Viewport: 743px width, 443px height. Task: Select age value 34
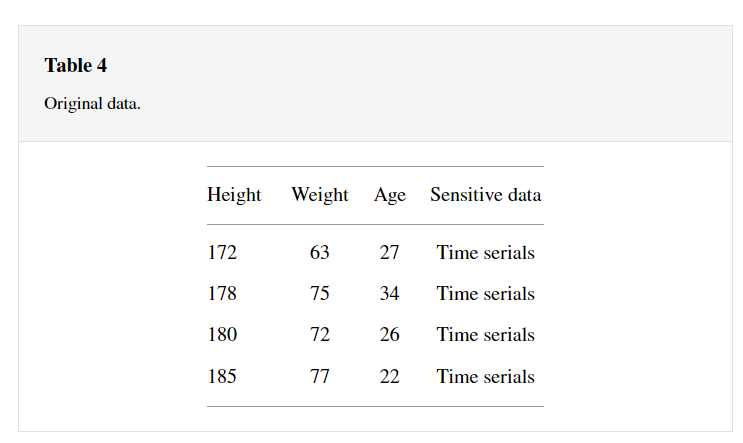point(390,294)
